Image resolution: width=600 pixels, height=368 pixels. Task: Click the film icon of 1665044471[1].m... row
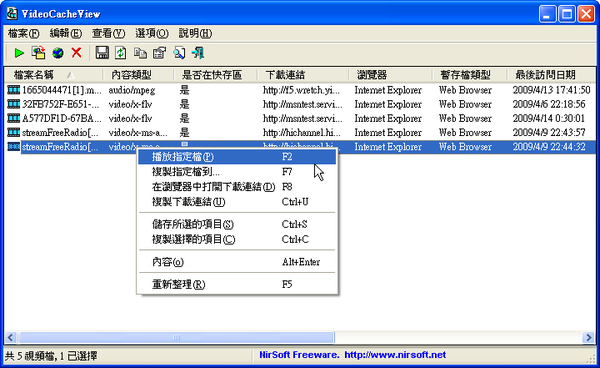14,90
